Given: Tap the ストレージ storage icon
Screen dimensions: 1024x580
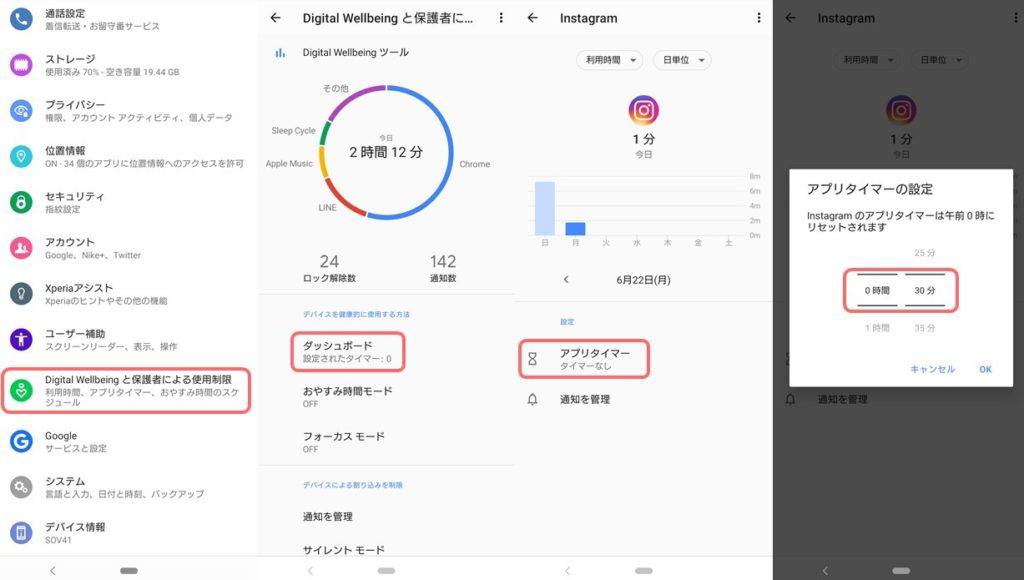Looking at the screenshot, I should coord(21,65).
